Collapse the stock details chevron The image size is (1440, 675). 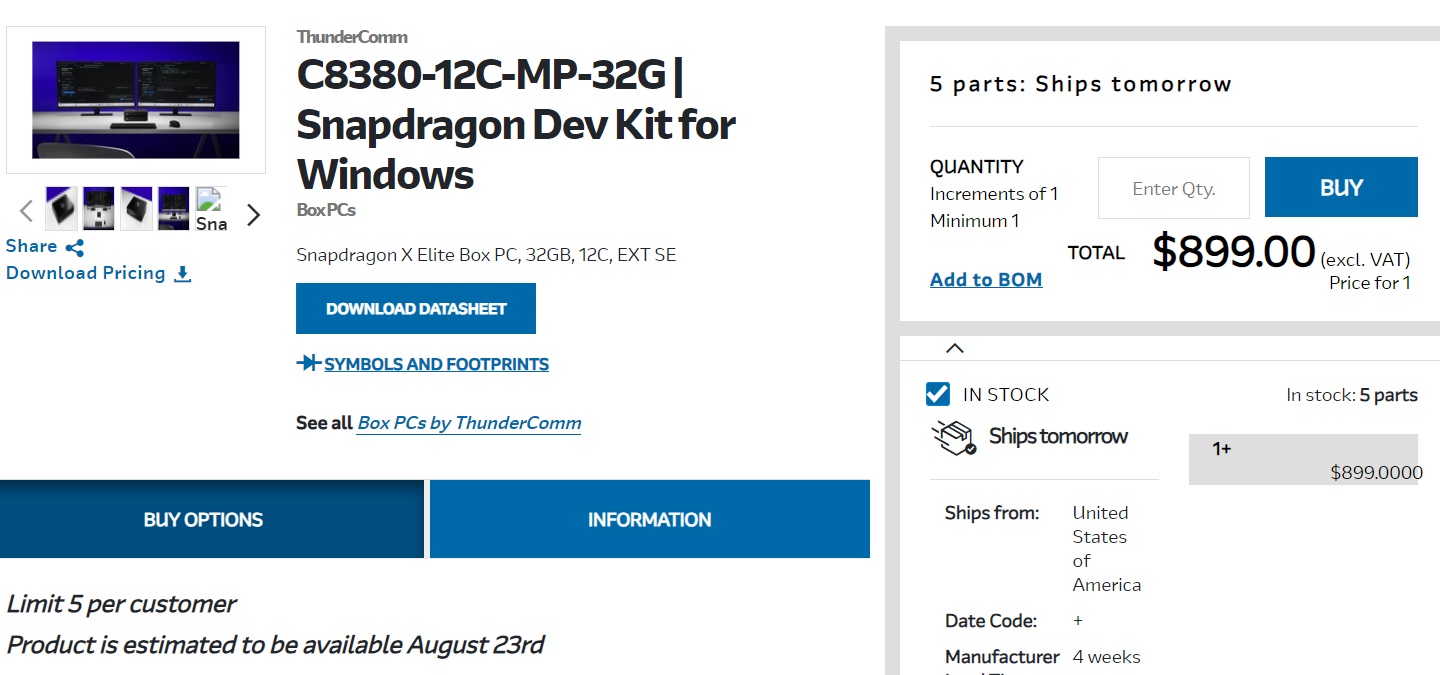(x=955, y=348)
